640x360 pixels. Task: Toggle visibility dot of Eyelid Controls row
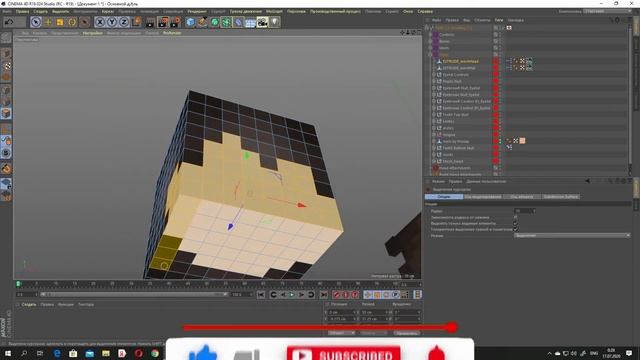[x=496, y=75]
